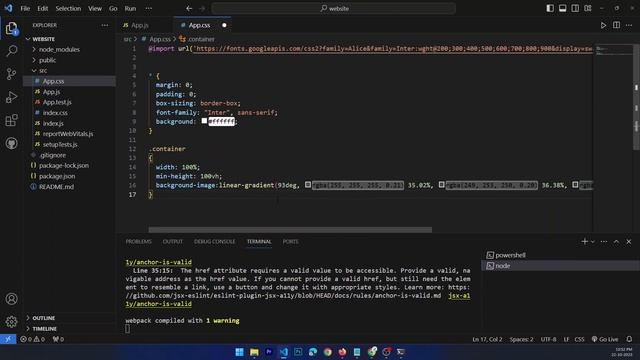The width and height of the screenshot is (640, 360).
Task: Open terminal panel More Actions ellipsis
Action: pos(604,242)
